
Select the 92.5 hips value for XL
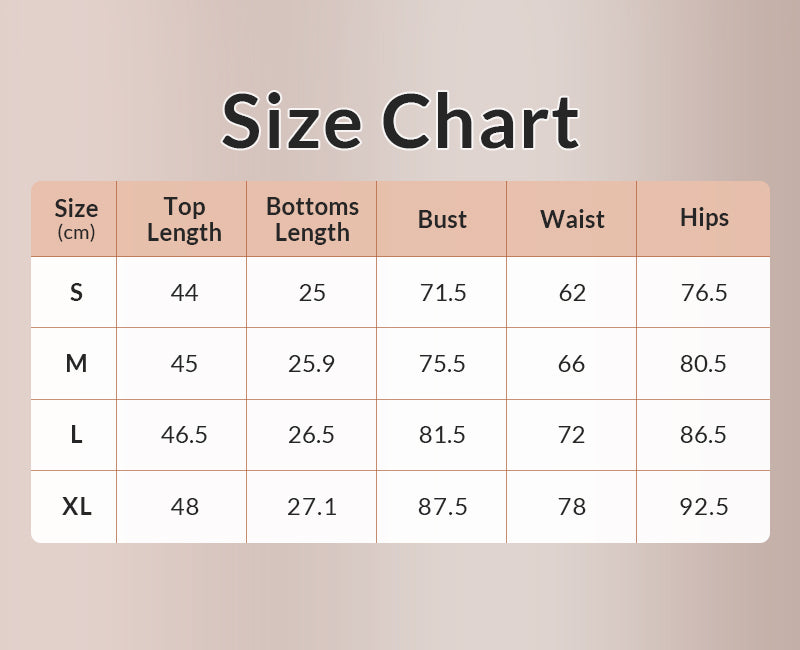(x=704, y=507)
